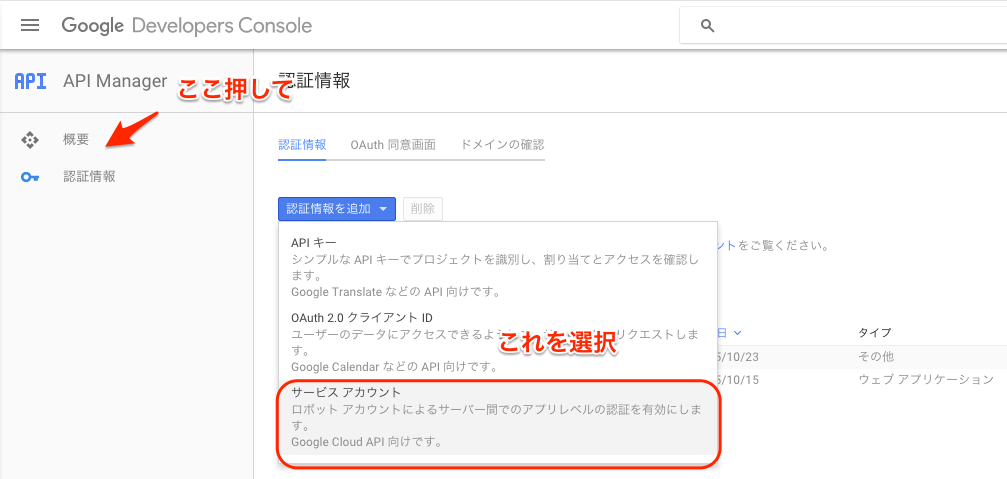The width and height of the screenshot is (1007, 479).
Task: Click the 概要 overview icon
Action: (30, 139)
